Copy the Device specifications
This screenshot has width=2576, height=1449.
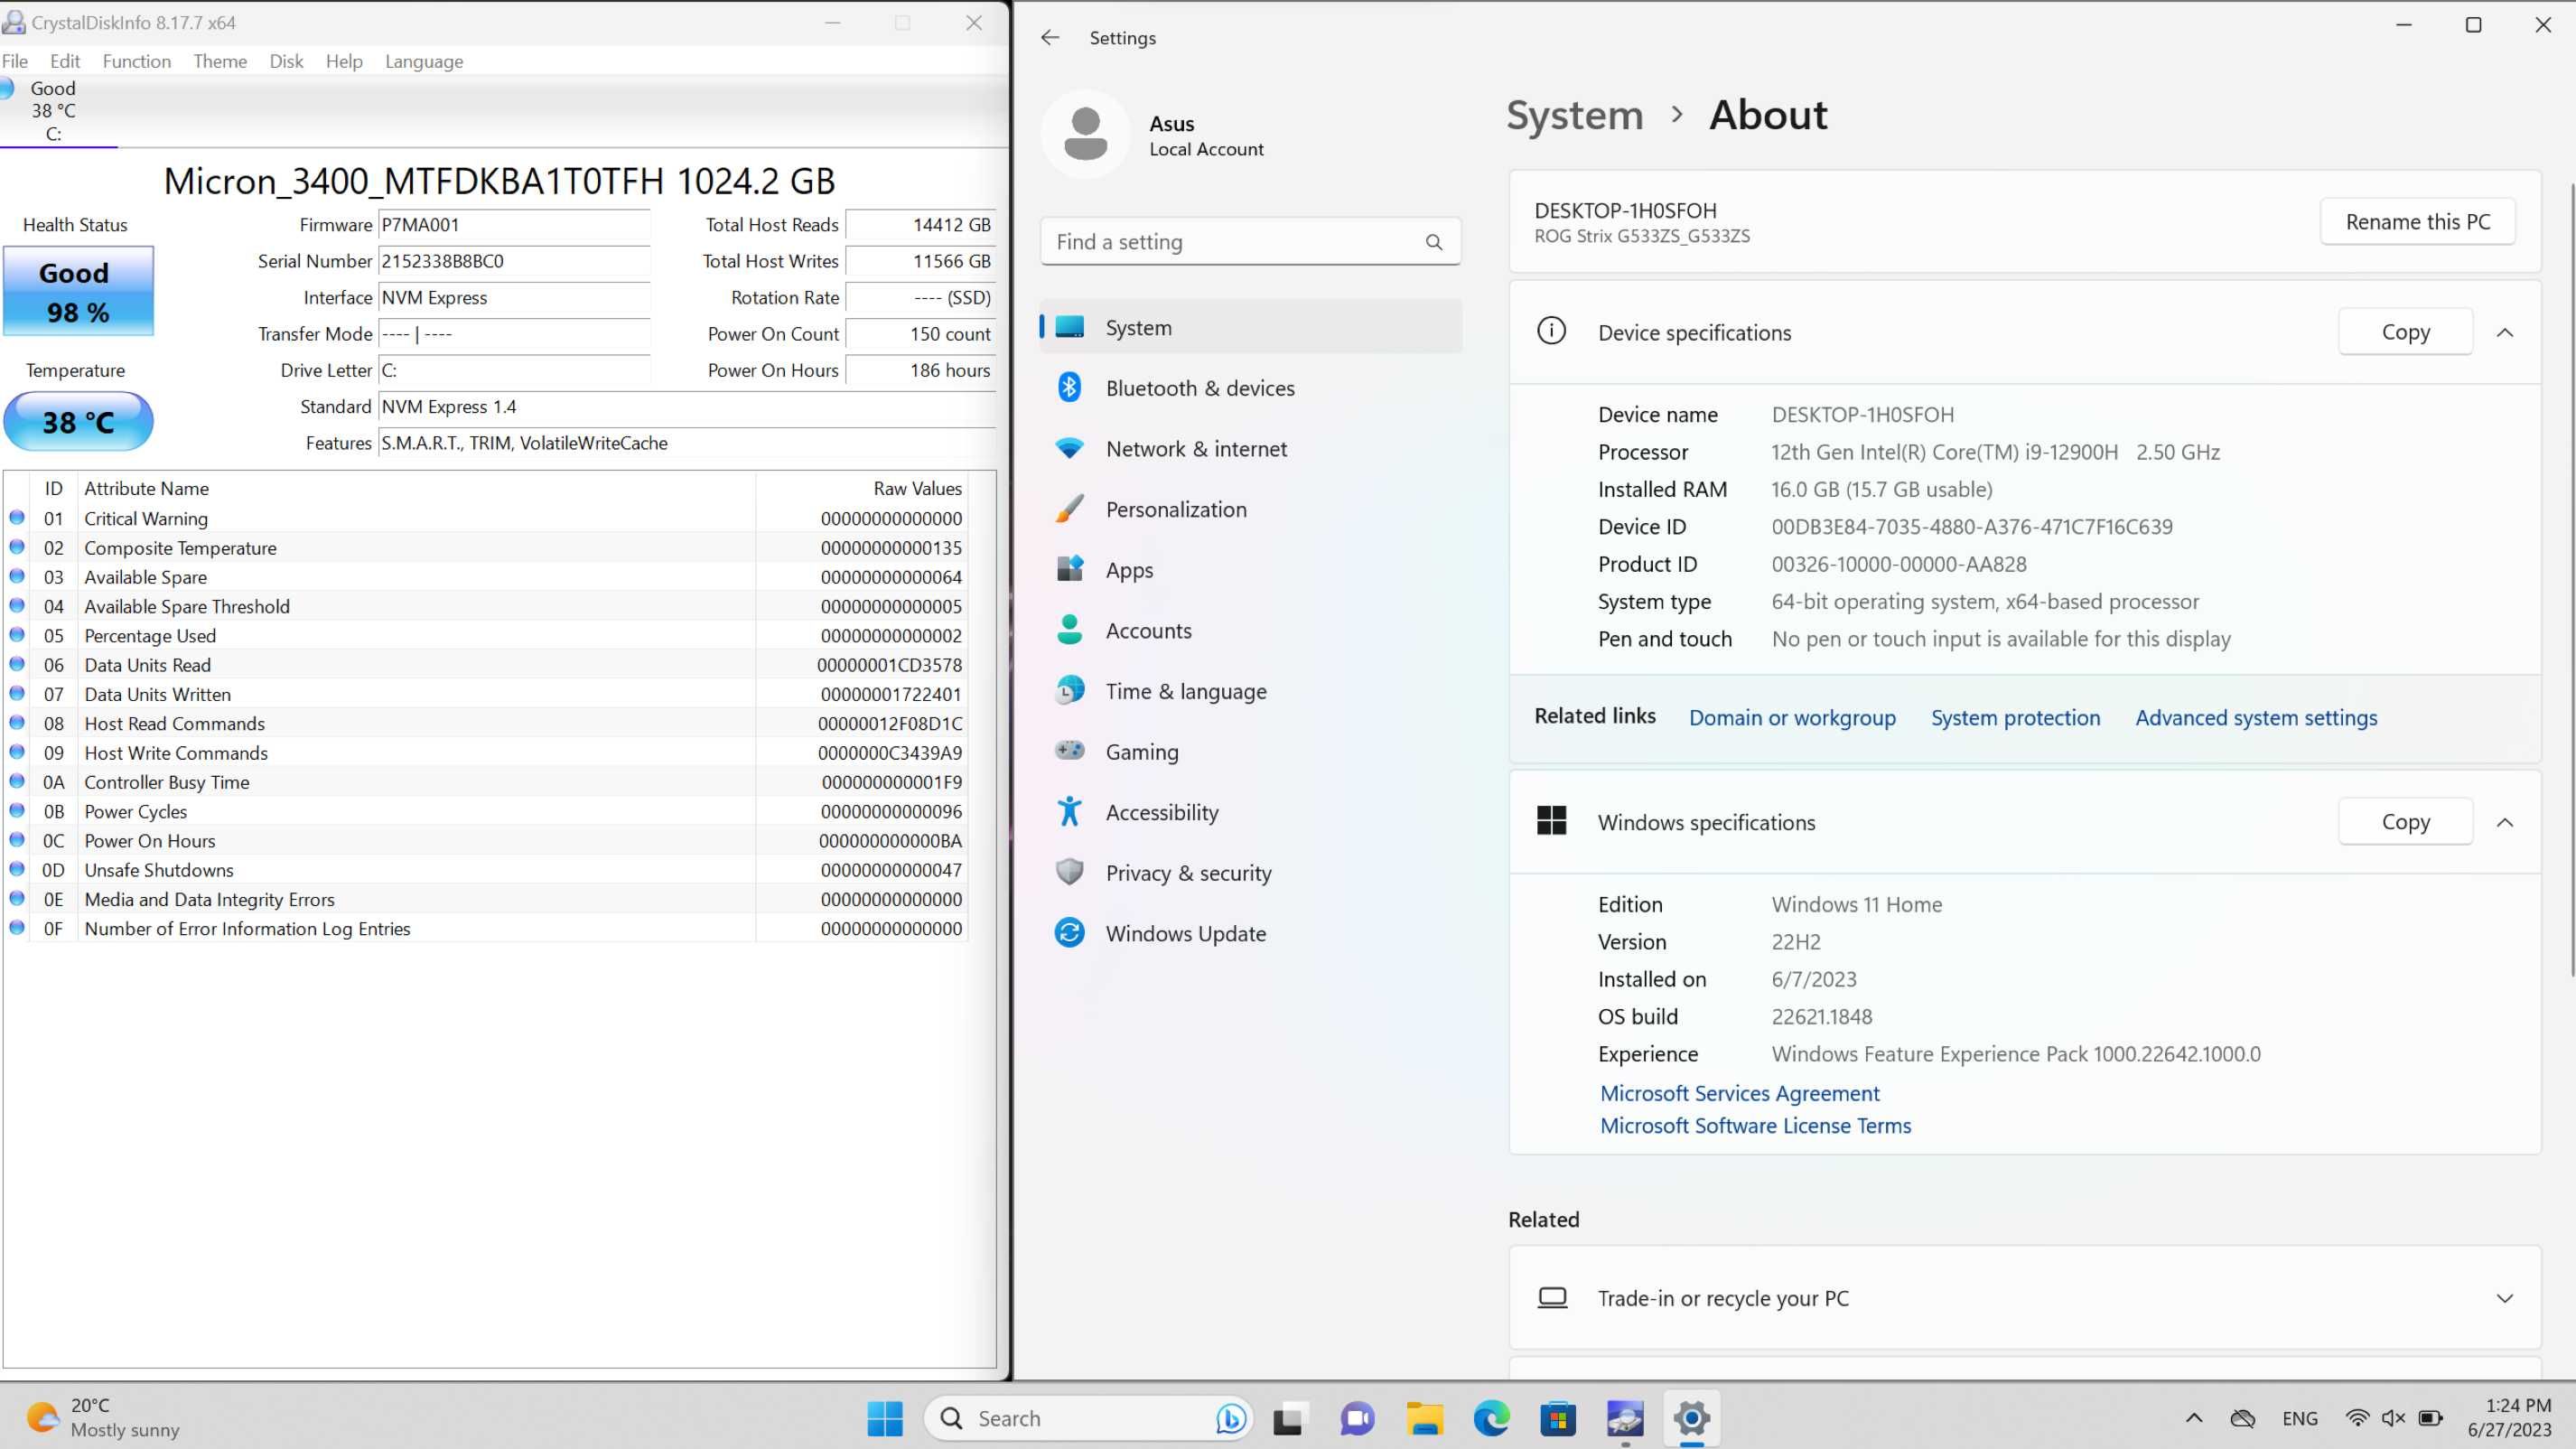(2405, 332)
